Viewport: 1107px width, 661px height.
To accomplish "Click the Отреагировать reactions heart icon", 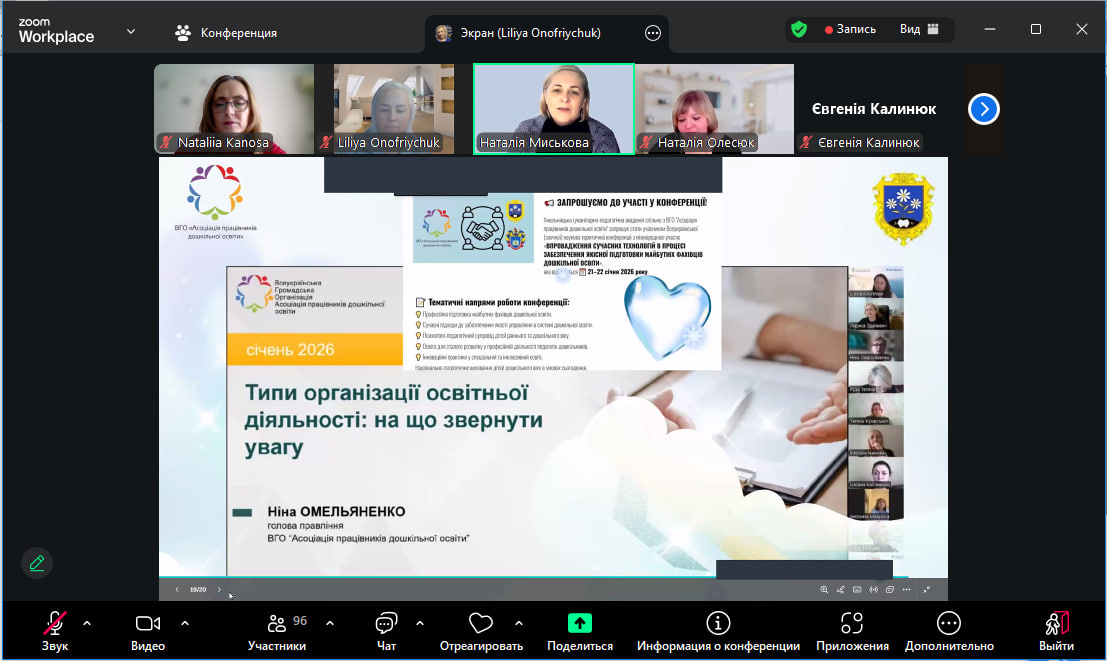I will 481,624.
